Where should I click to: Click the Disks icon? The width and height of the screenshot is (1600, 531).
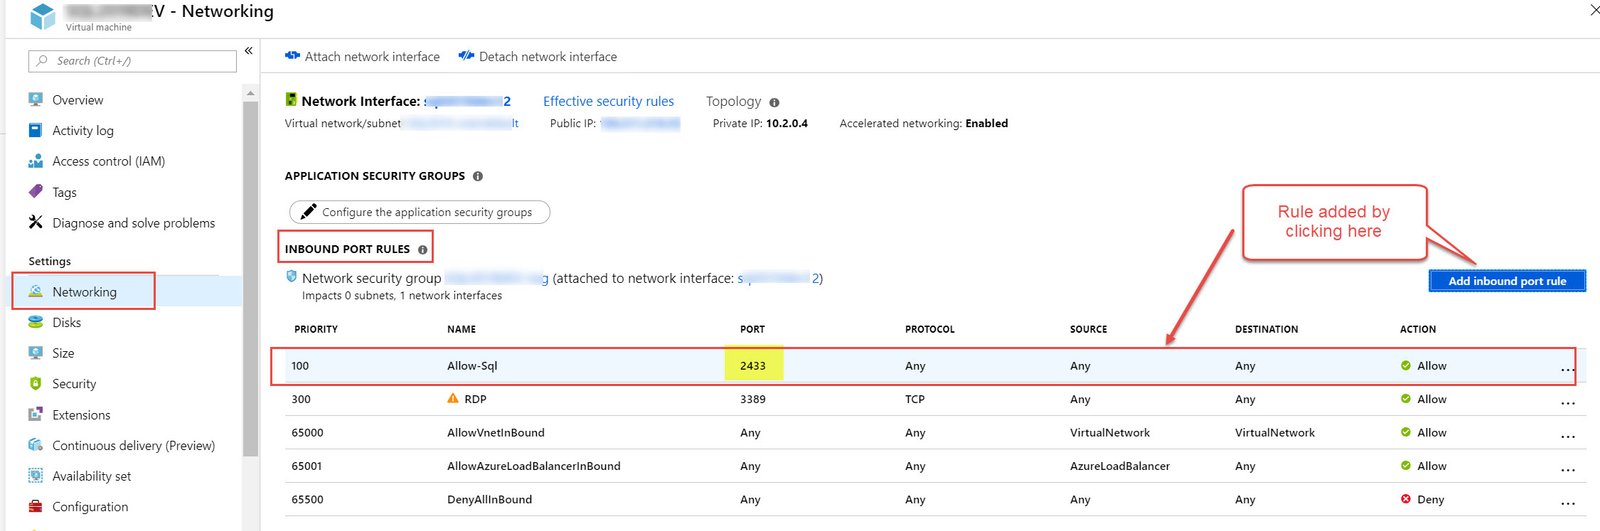point(36,322)
